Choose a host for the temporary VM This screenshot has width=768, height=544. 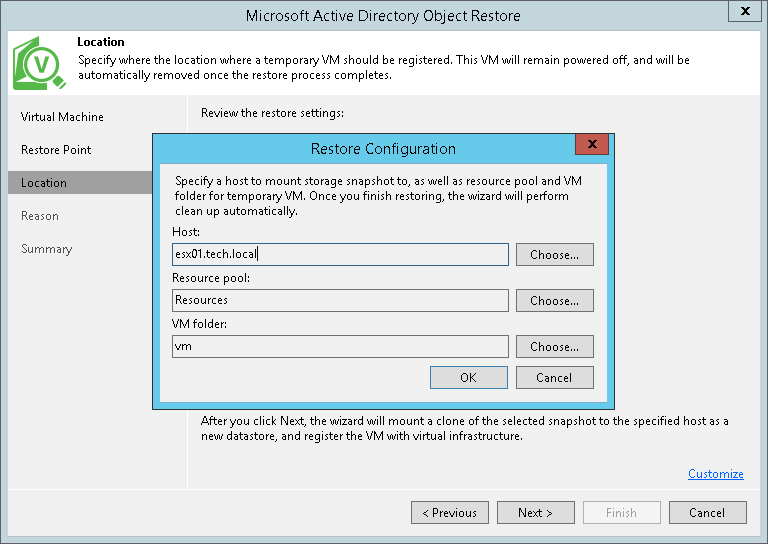tap(554, 254)
